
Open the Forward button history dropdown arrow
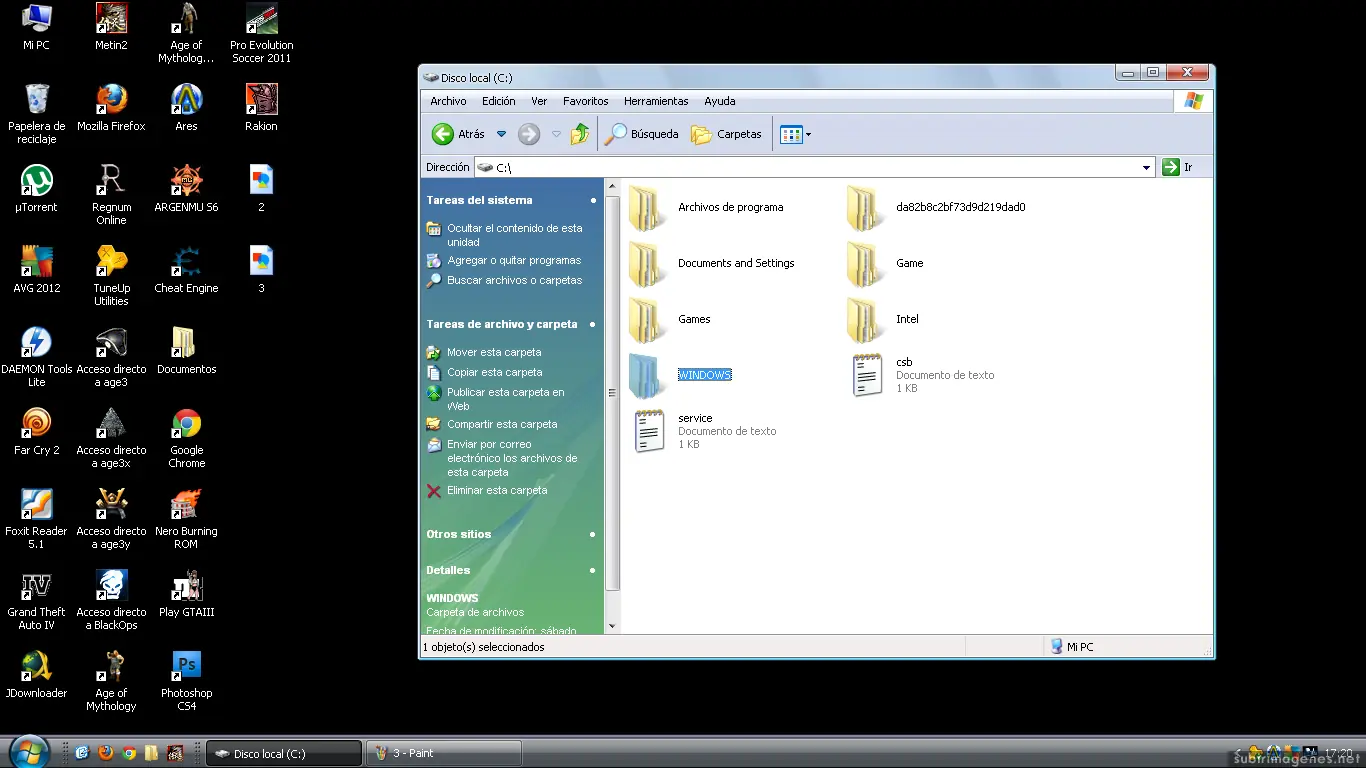(x=557, y=134)
